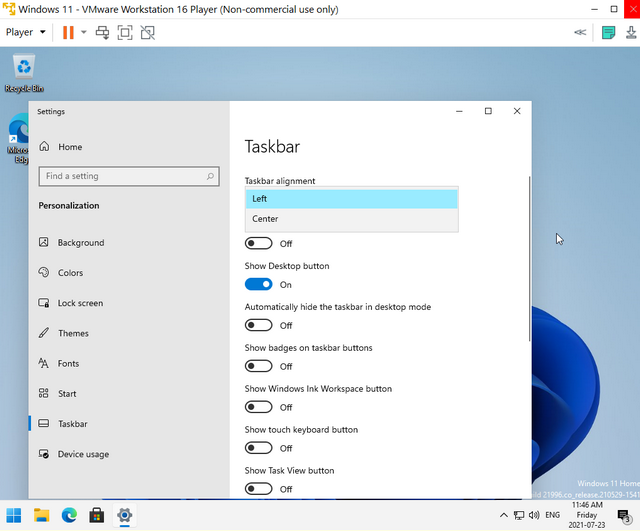Minimize the Settings window
Image resolution: width=640 pixels, height=531 pixels.
click(459, 111)
